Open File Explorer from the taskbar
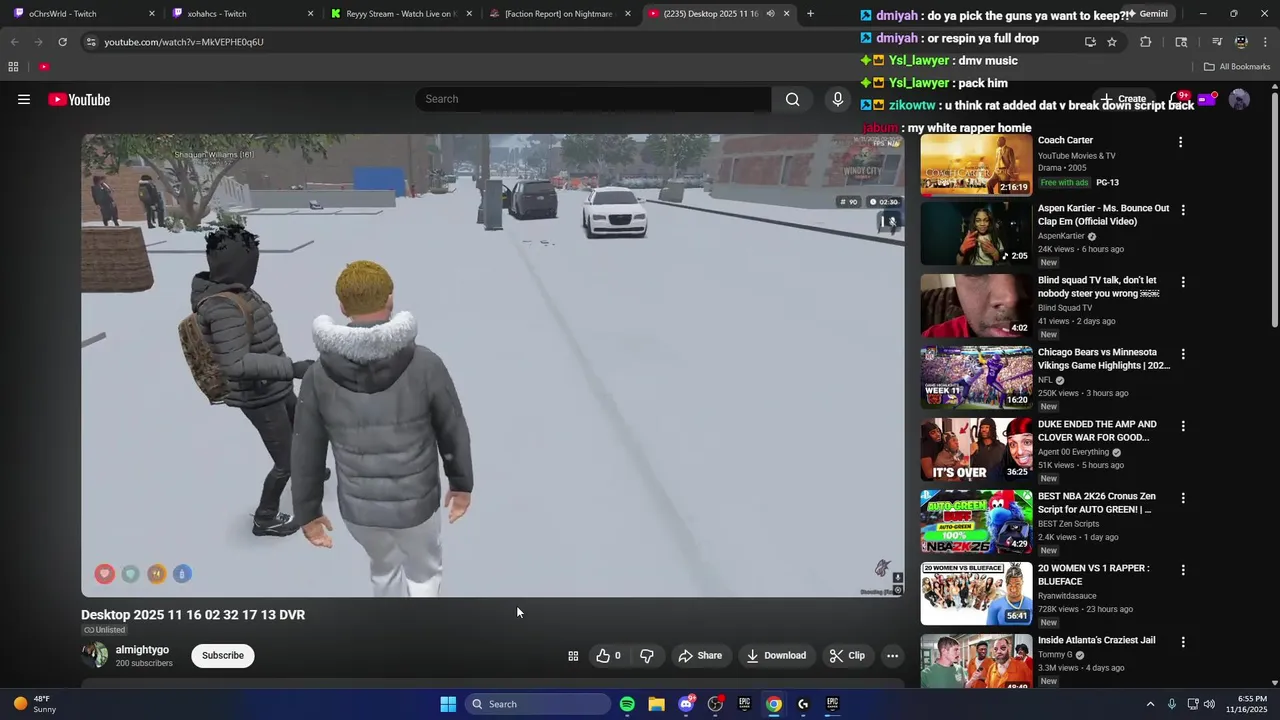 pos(656,704)
